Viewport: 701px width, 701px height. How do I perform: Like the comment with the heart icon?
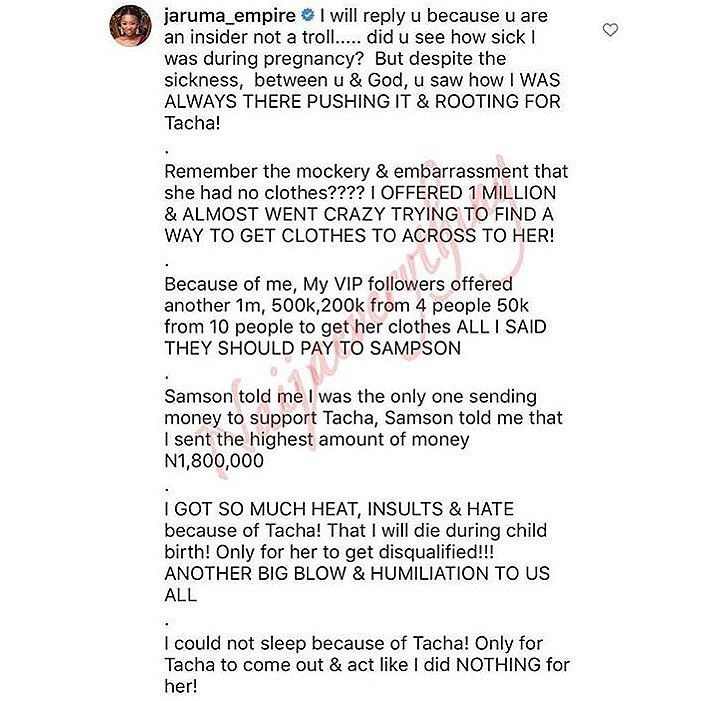click(x=609, y=31)
